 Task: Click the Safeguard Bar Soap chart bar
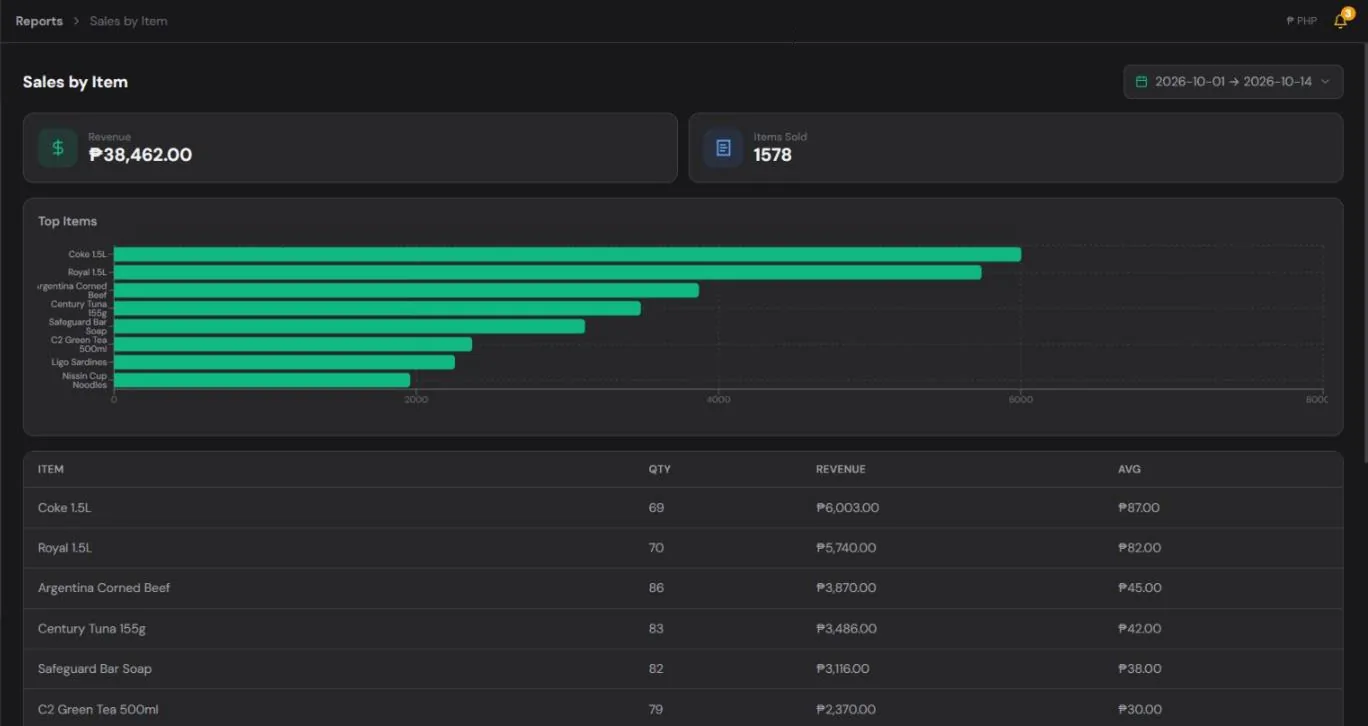349,326
